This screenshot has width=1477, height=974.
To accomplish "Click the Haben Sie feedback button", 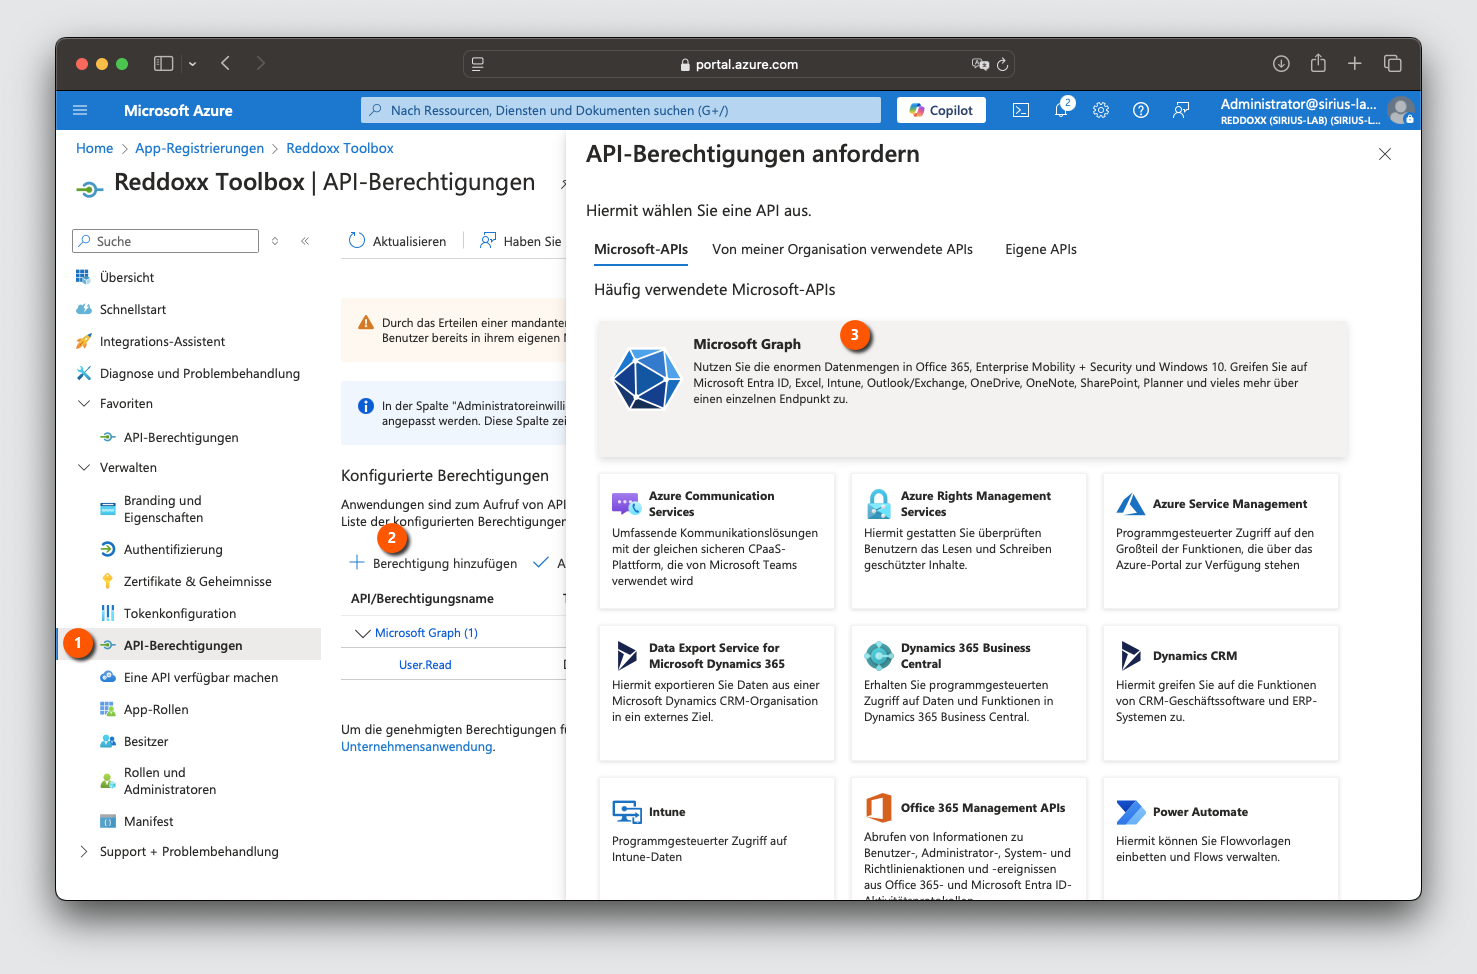I will point(521,241).
